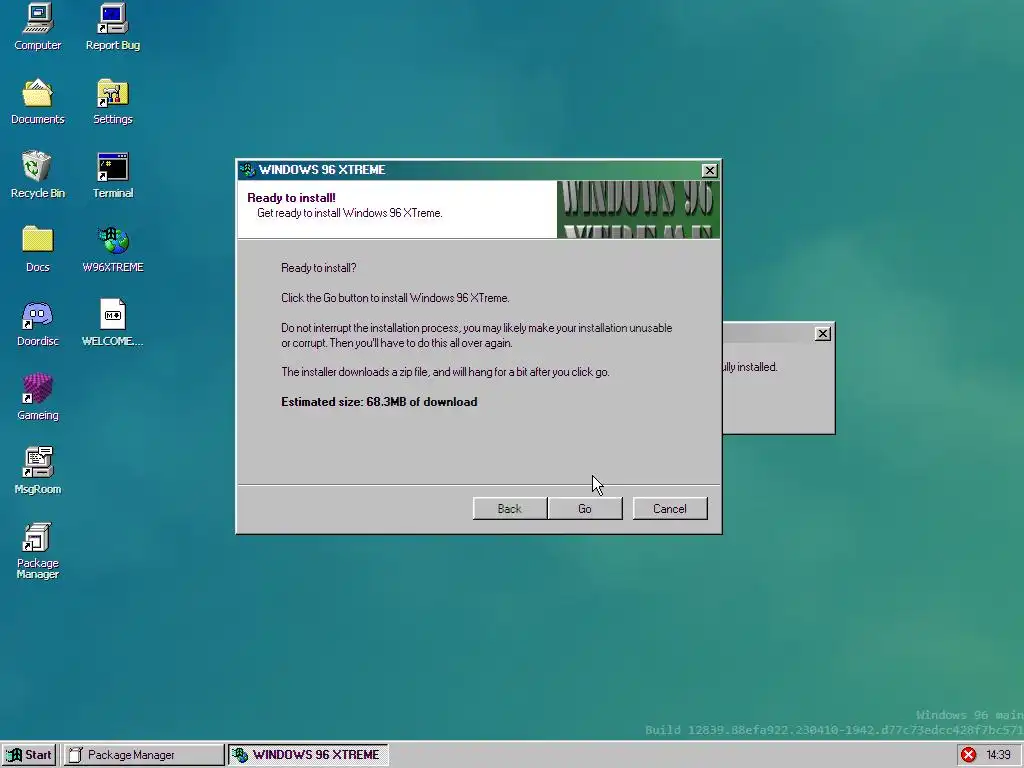The width and height of the screenshot is (1024, 768).
Task: Click WINDOWS 96 XTREME taskbar button
Action: (308, 755)
